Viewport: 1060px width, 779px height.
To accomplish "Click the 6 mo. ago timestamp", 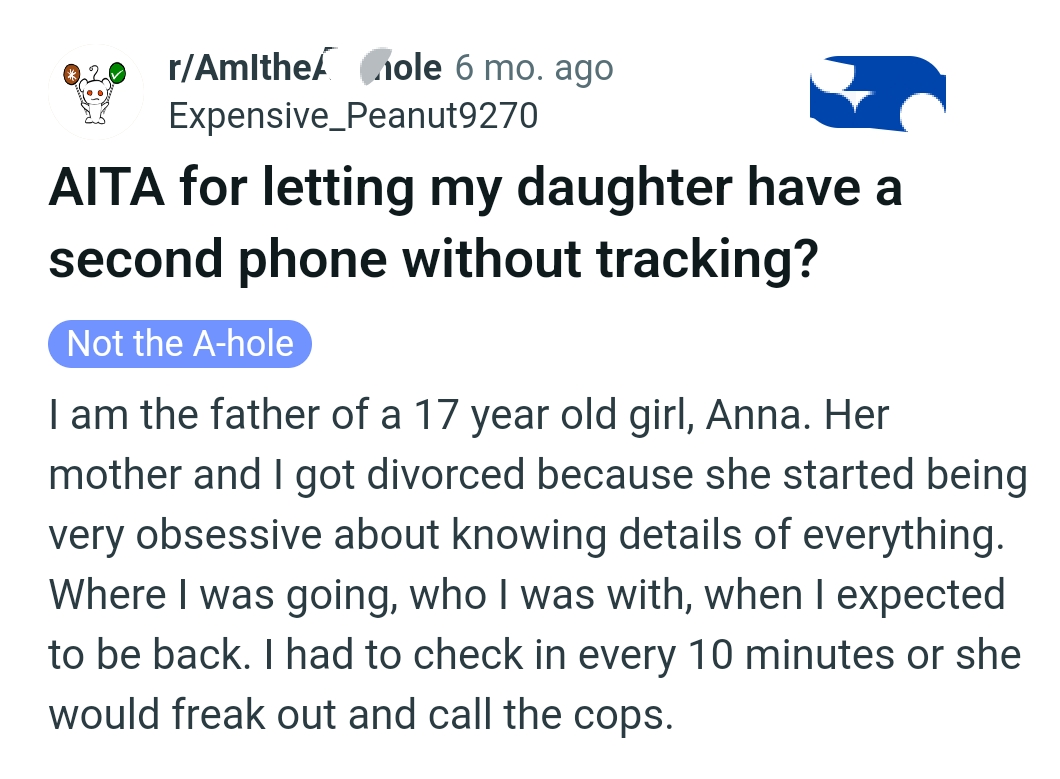I will 534,68.
